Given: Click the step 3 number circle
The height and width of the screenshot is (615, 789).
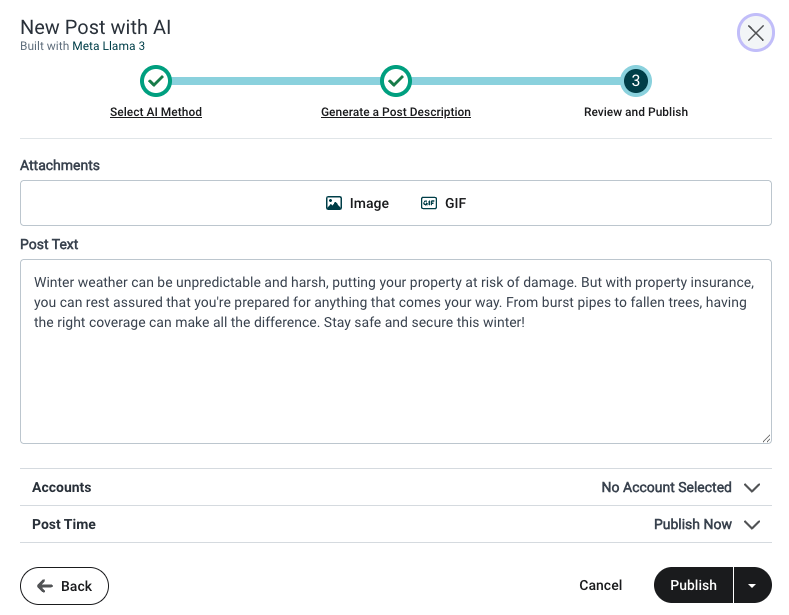Looking at the screenshot, I should click(x=636, y=81).
